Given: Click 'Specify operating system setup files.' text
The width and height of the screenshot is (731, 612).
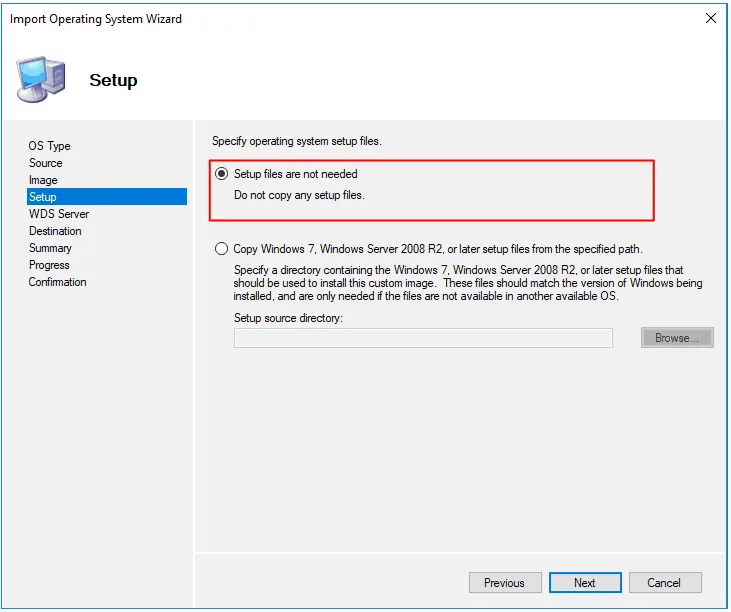Looking at the screenshot, I should pos(297,141).
